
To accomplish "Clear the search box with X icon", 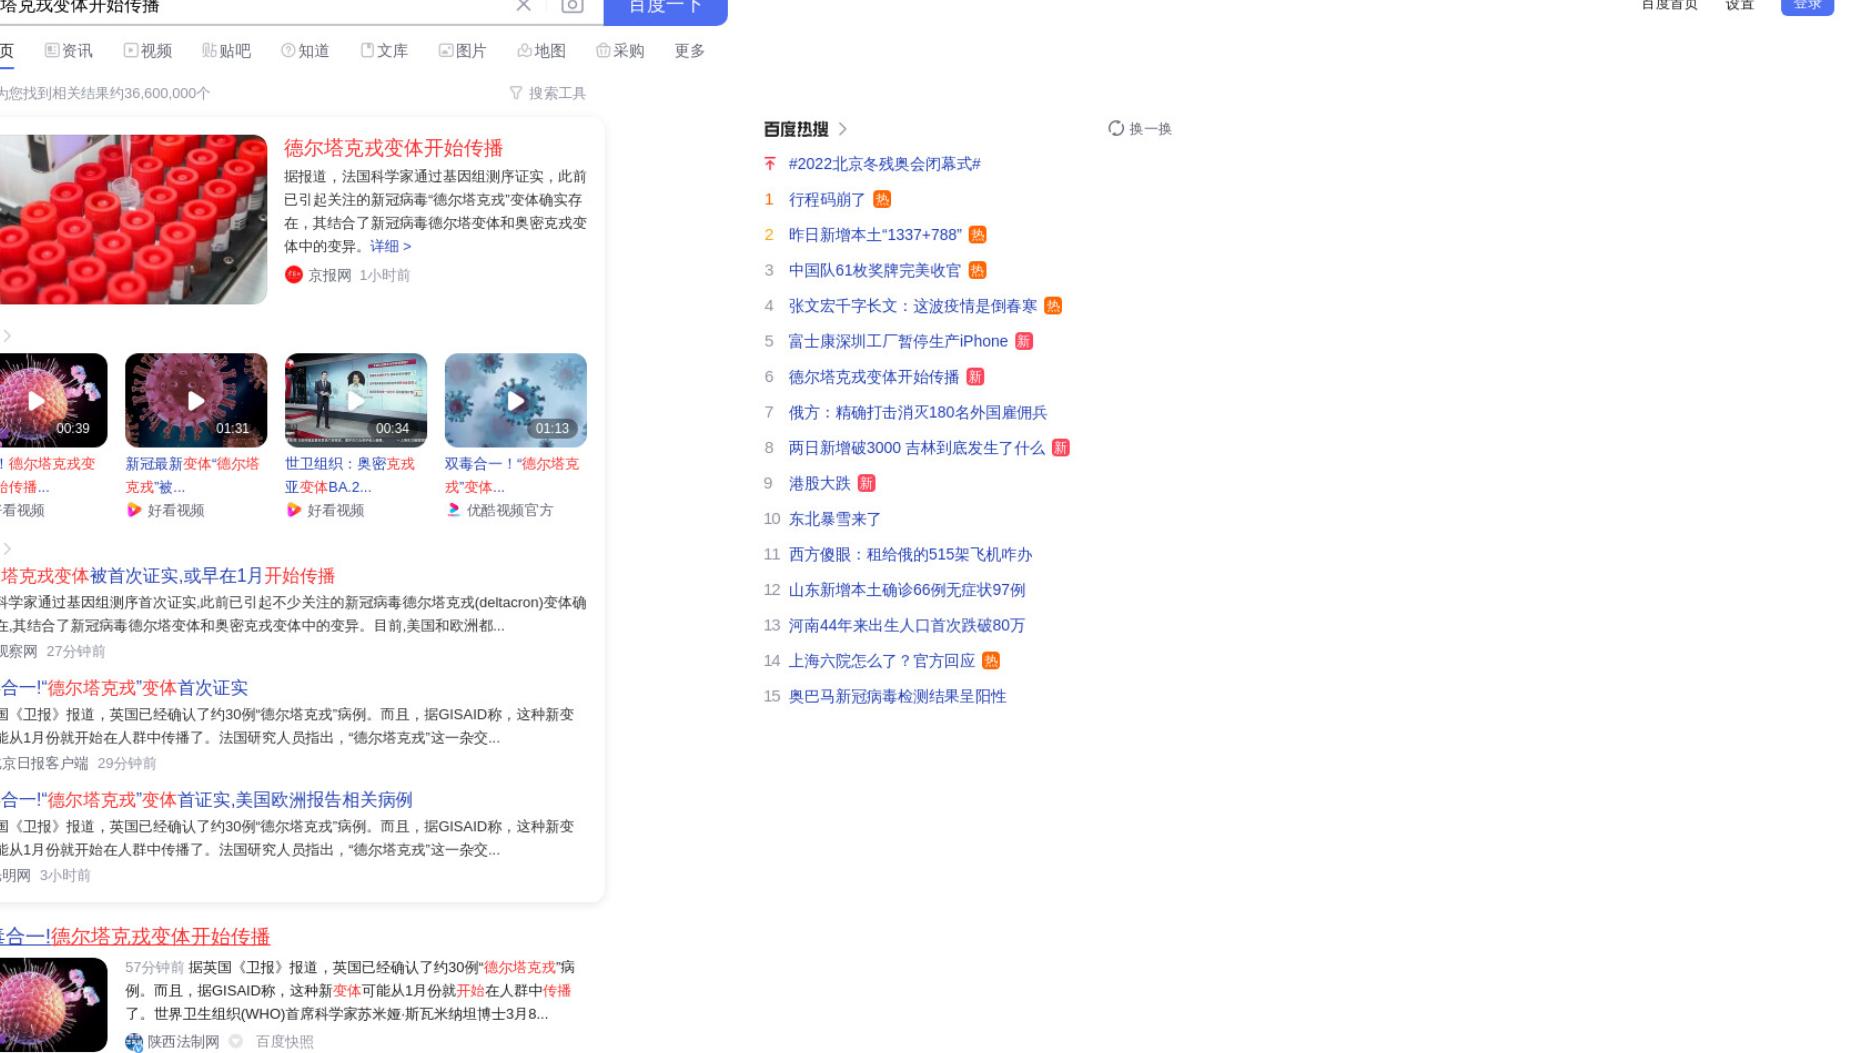I will (x=523, y=5).
